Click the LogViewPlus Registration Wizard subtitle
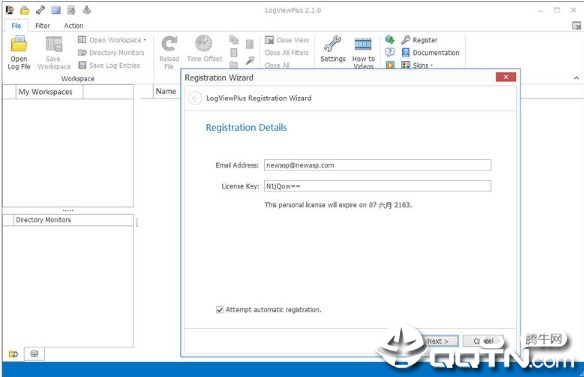Image resolution: width=584 pixels, height=377 pixels. click(x=259, y=98)
